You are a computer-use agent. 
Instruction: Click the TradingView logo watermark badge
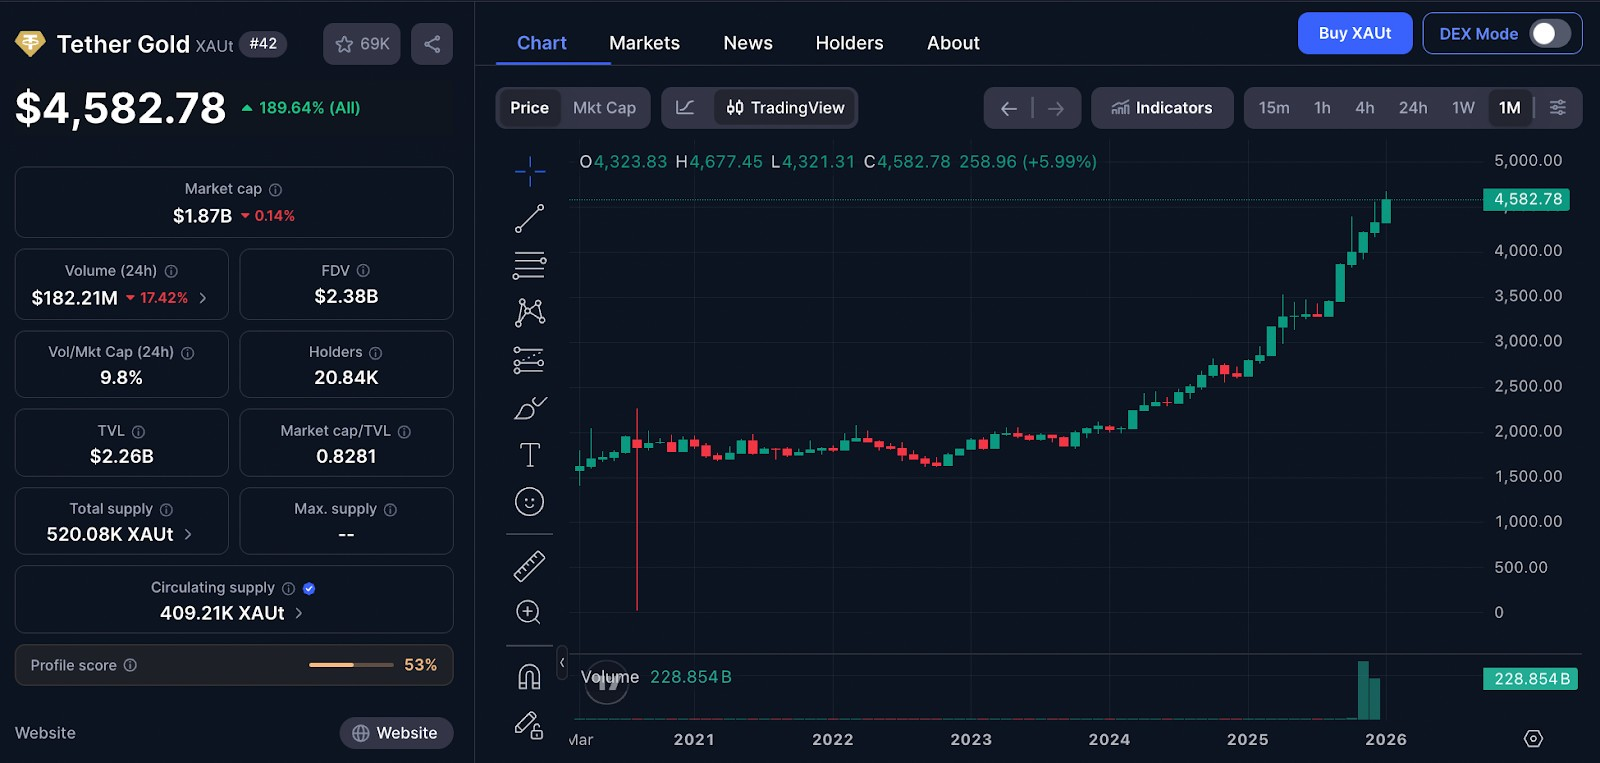point(606,682)
